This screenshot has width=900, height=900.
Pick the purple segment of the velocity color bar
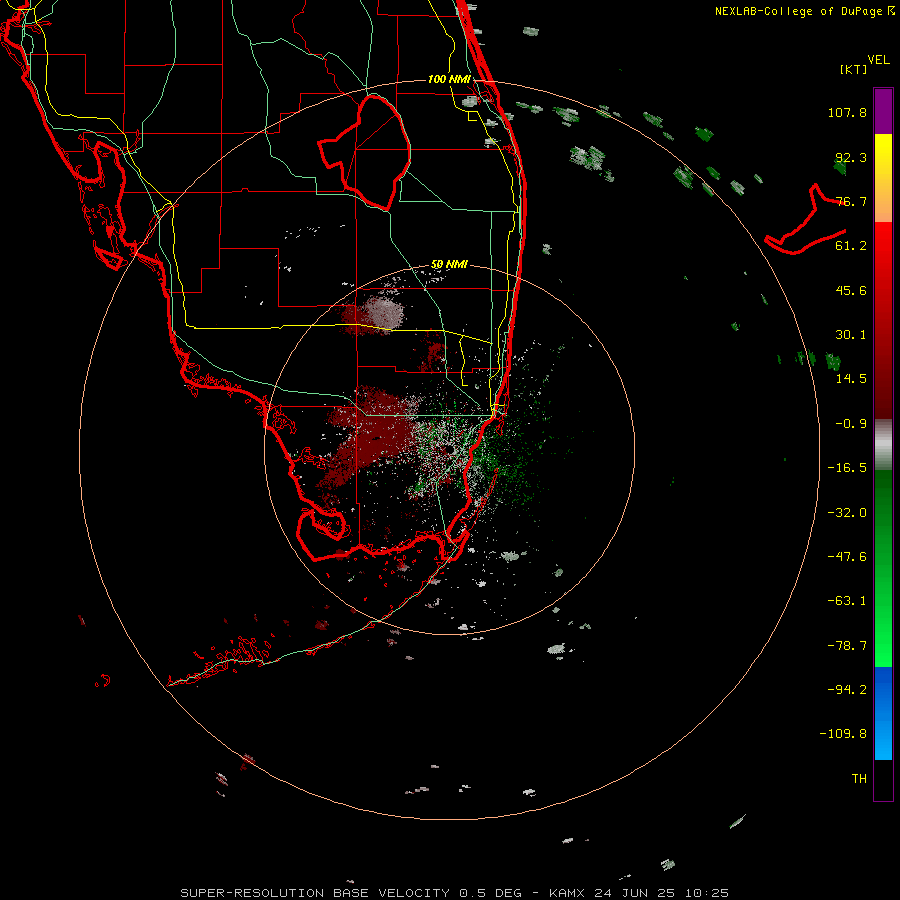(x=883, y=111)
